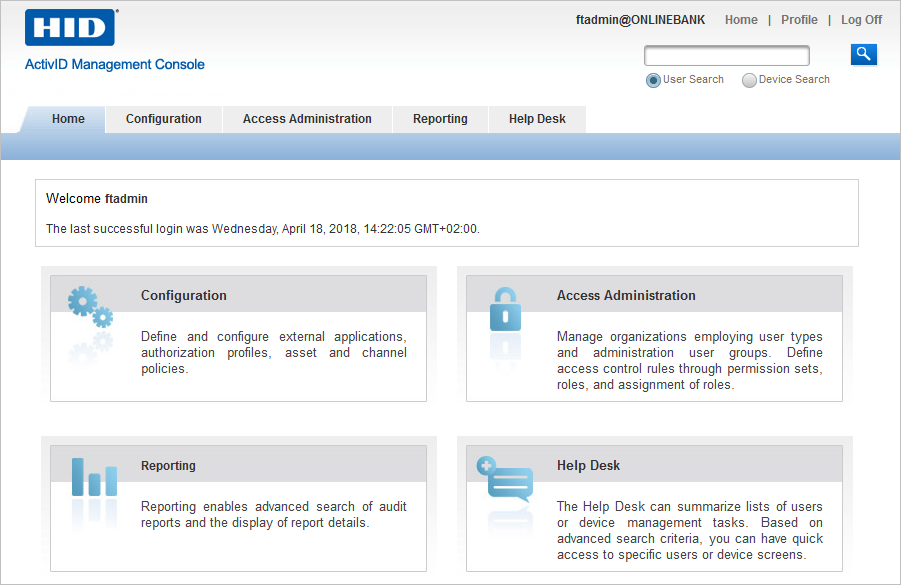Switch to the Configuration tab
Screen dimensions: 901x585
click(x=163, y=118)
